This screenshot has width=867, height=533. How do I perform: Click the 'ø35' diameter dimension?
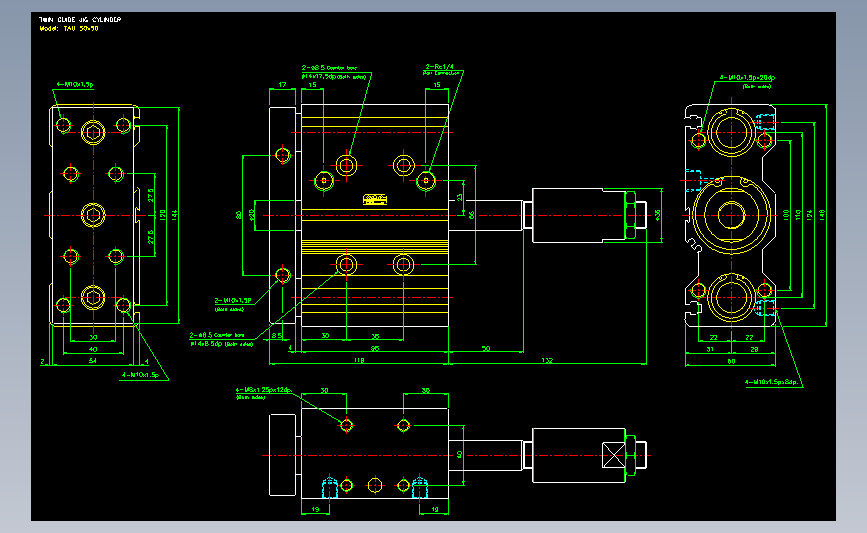coord(657,215)
